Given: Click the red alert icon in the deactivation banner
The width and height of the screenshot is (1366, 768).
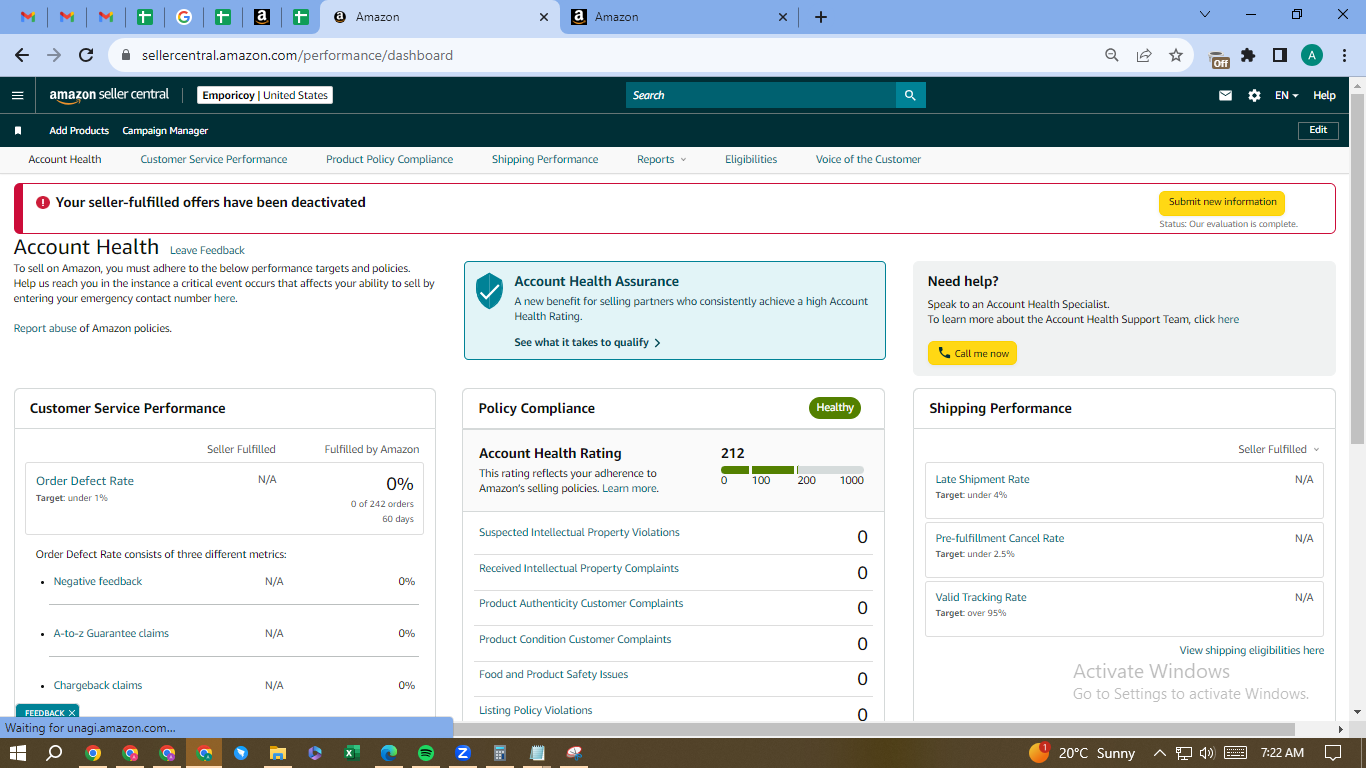Looking at the screenshot, I should point(43,202).
